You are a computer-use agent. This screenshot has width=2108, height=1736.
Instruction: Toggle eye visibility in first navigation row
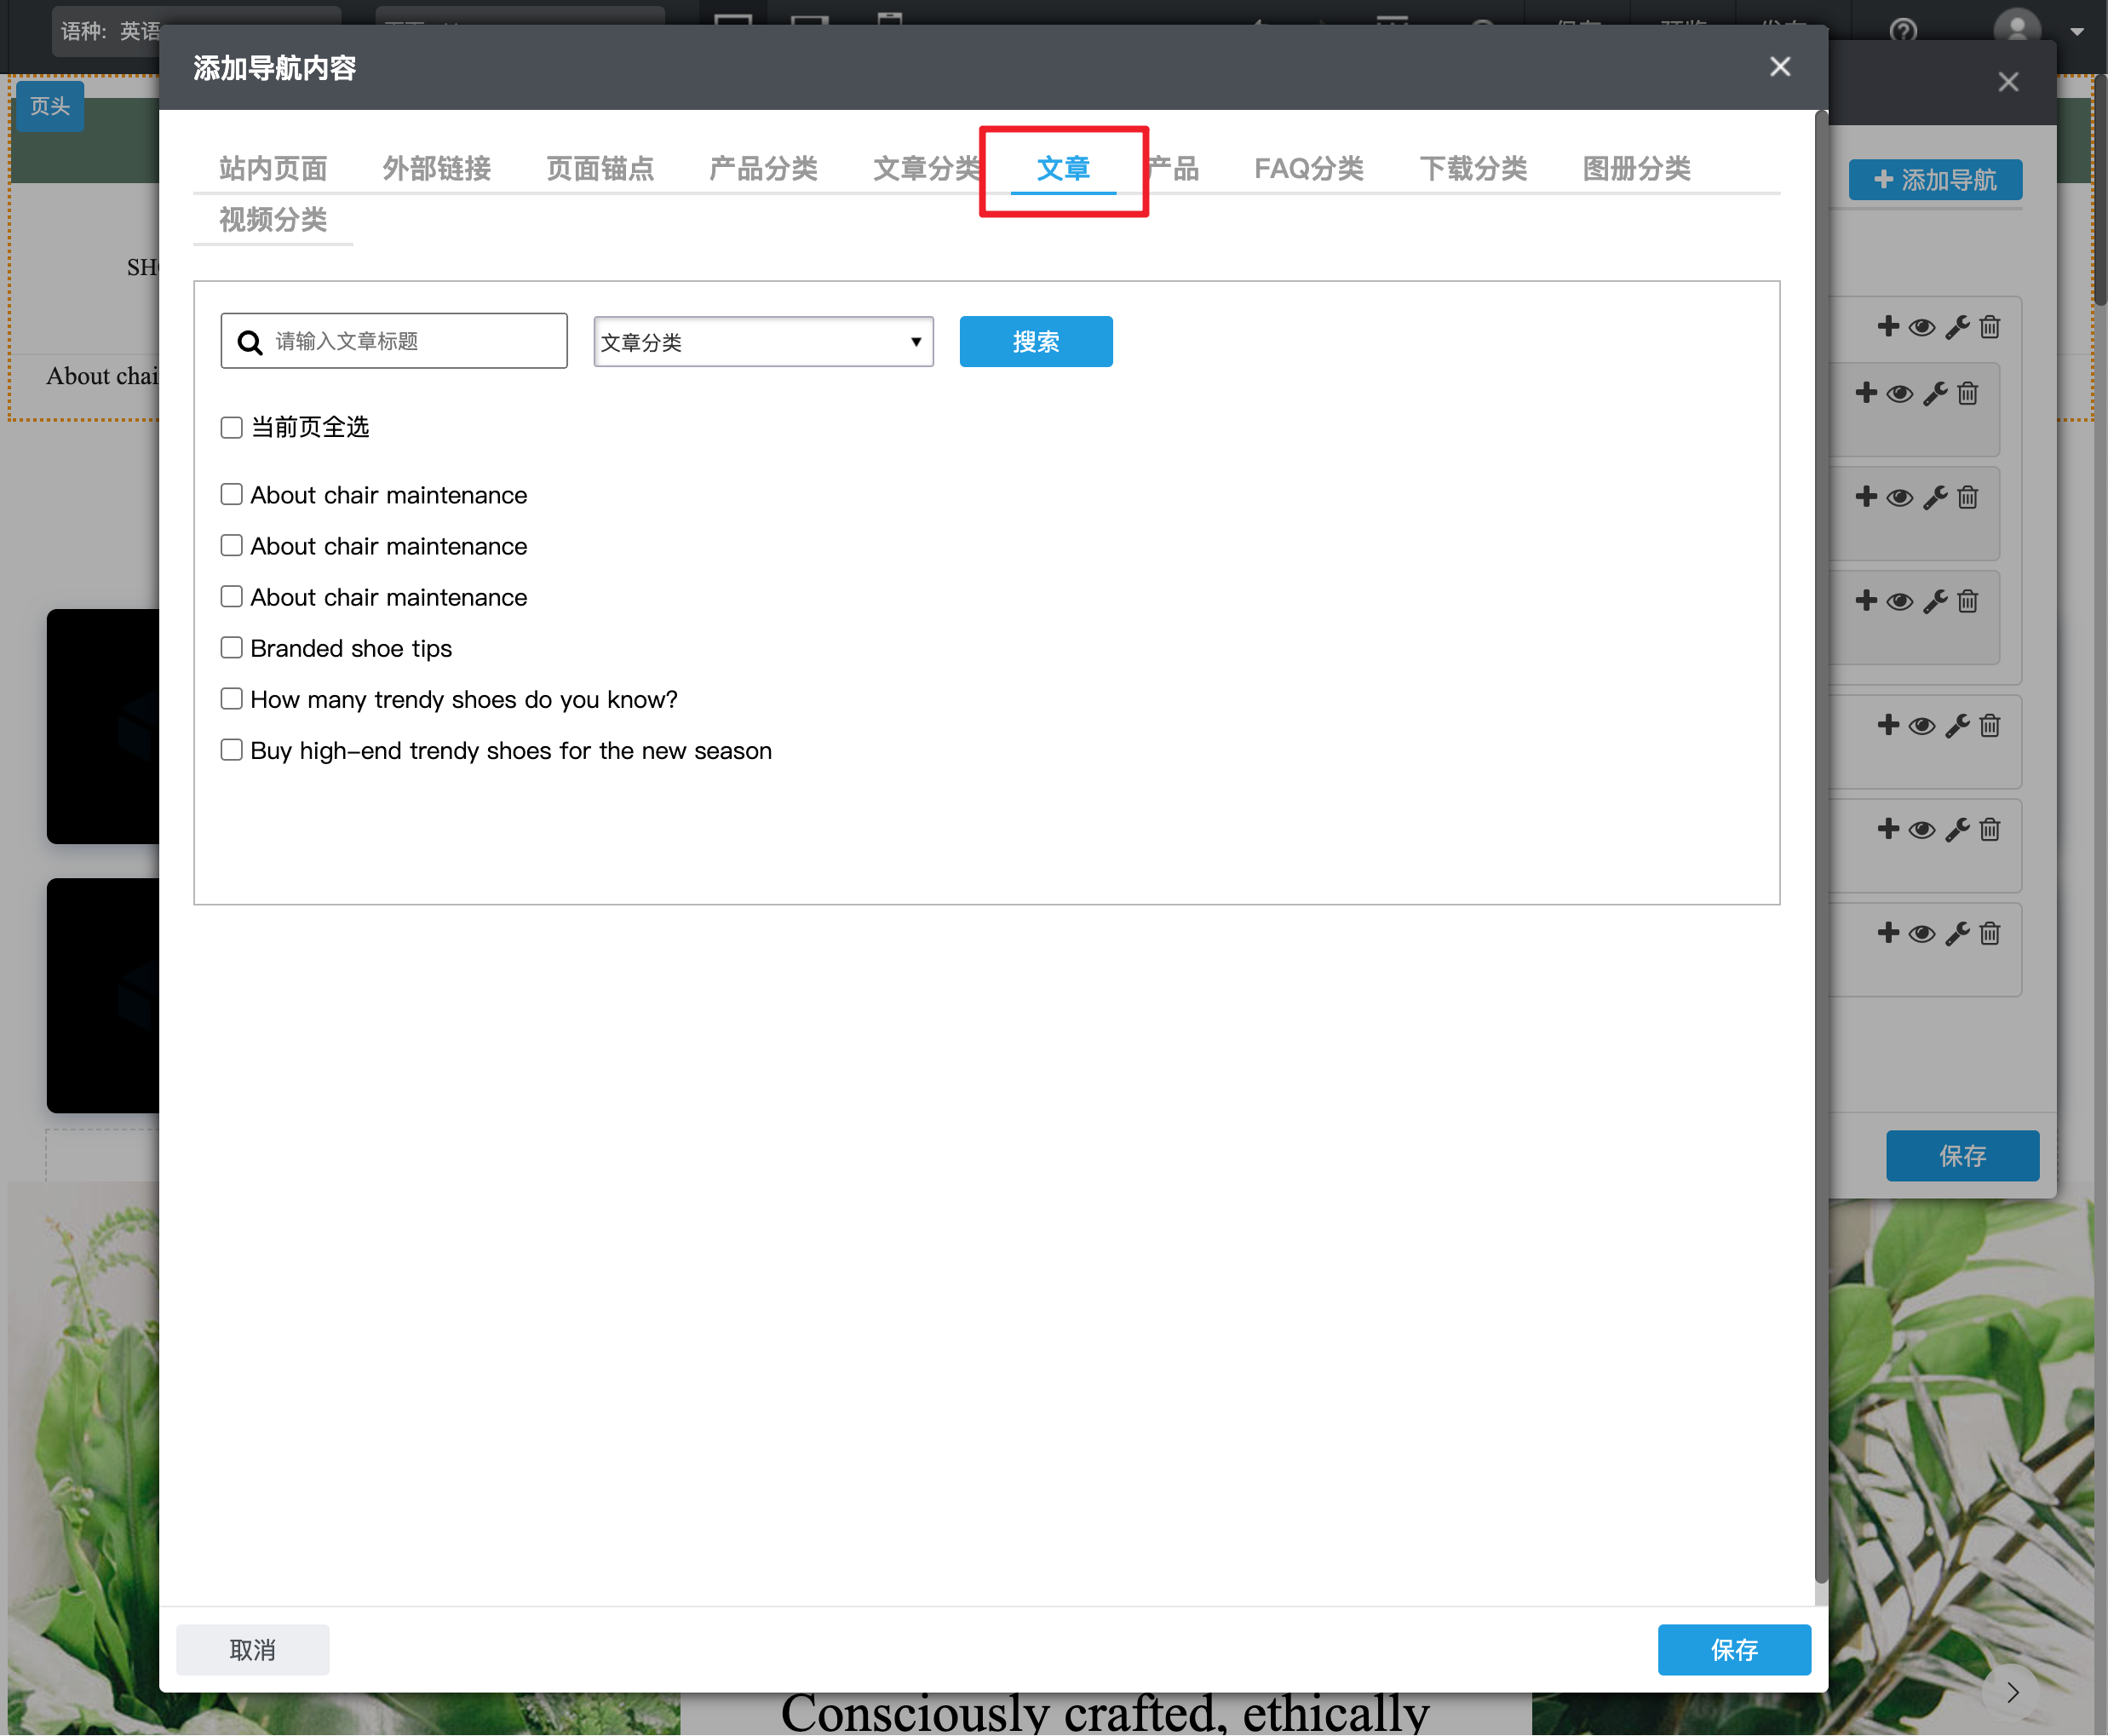pyautogui.click(x=1922, y=327)
